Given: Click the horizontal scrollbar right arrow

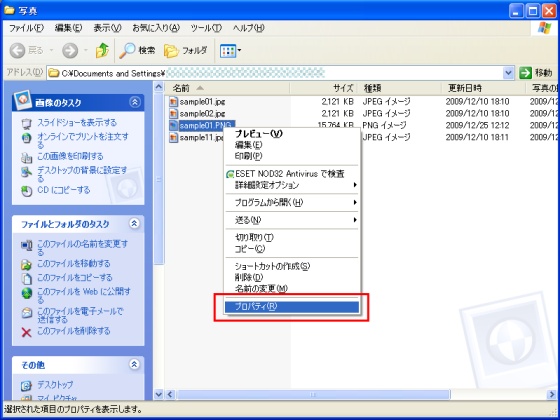Looking at the screenshot, I should pos(552,394).
